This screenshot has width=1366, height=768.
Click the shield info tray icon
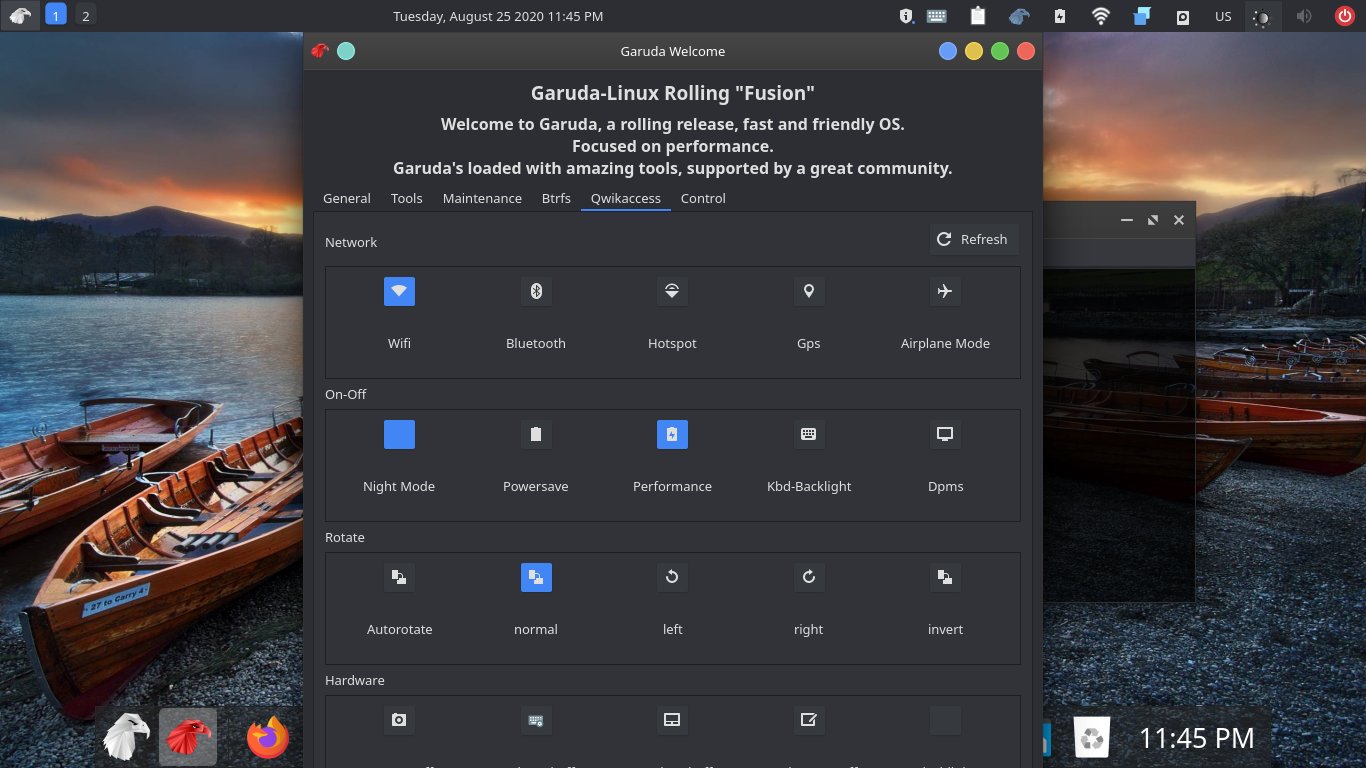coord(906,16)
